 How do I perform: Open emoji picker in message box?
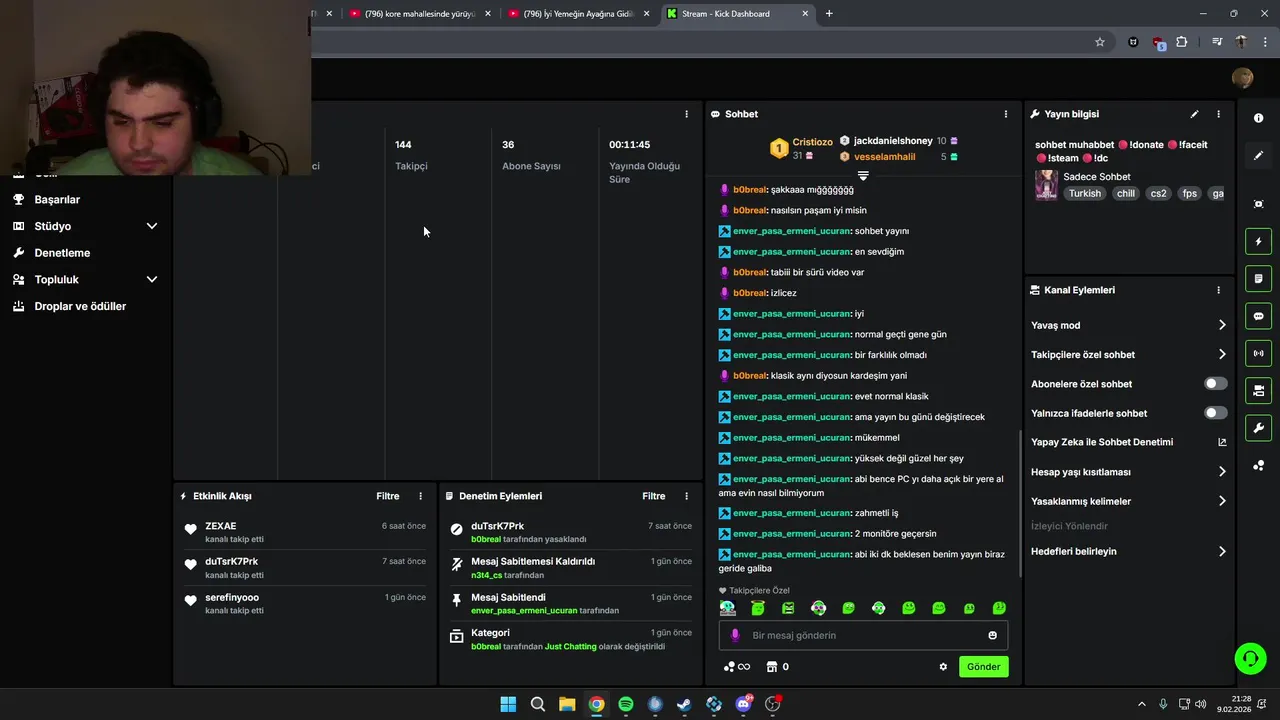(x=992, y=635)
